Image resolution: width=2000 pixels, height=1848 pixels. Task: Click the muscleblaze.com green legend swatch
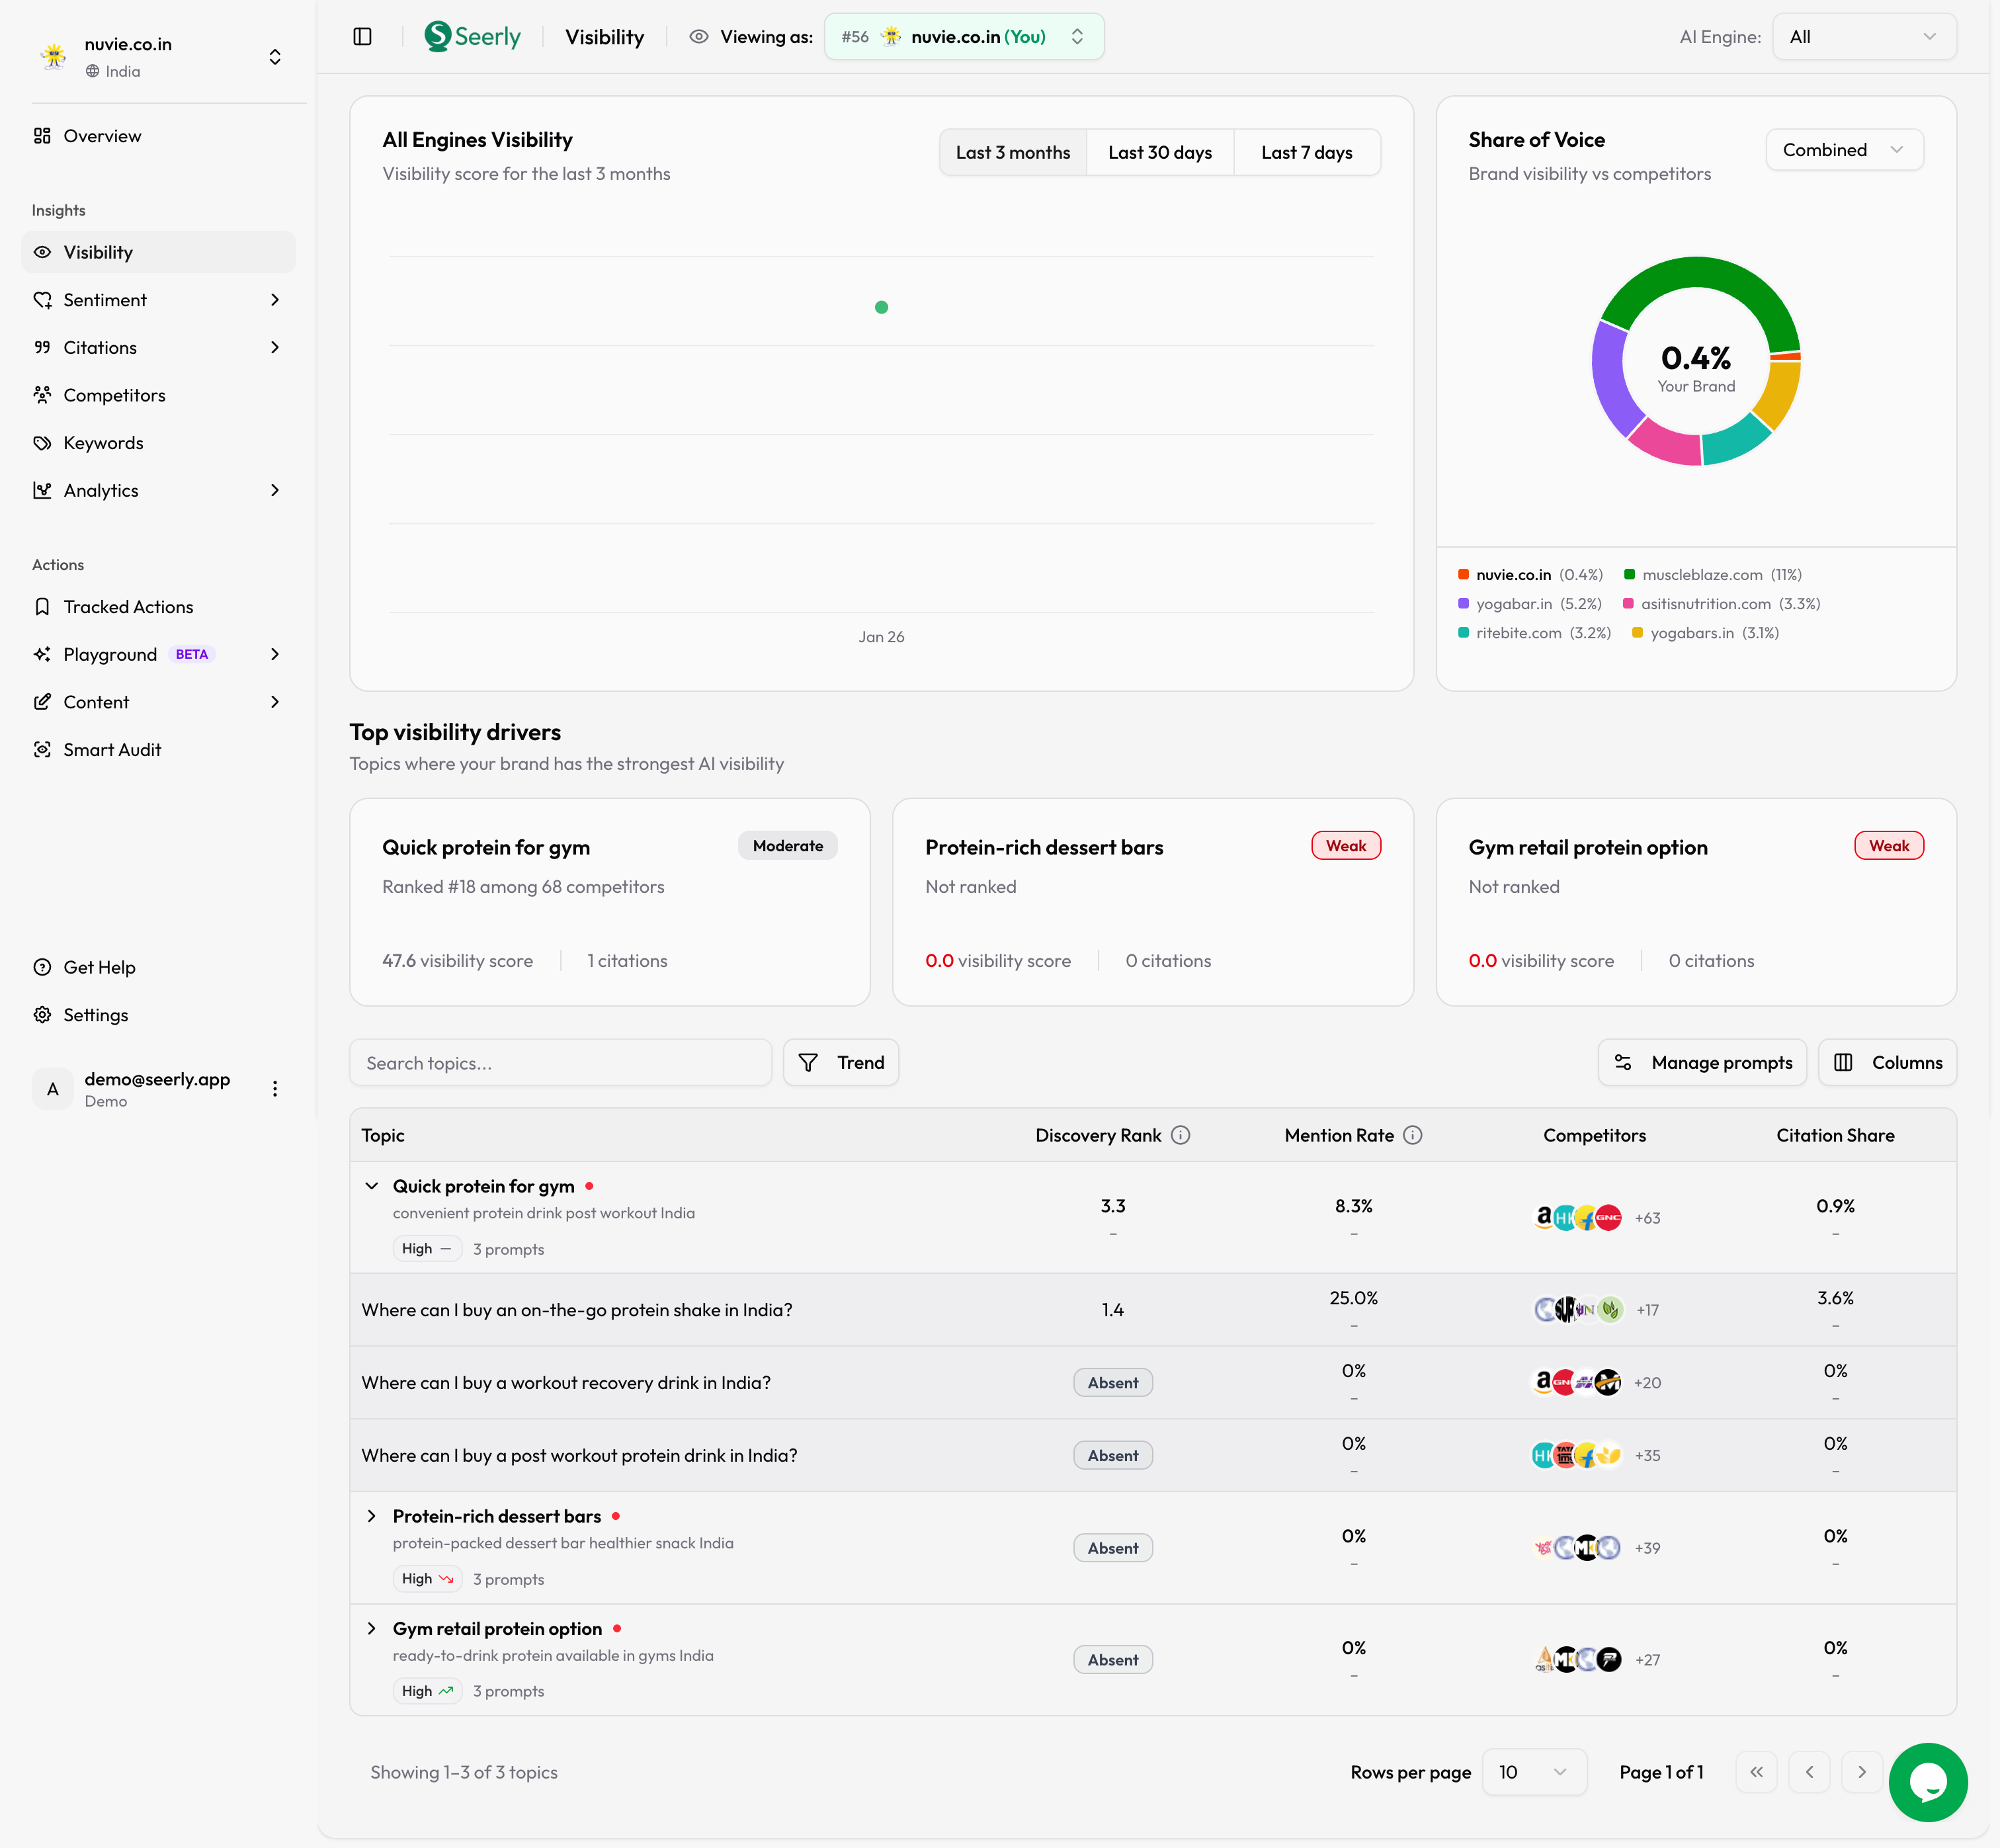[1629, 575]
